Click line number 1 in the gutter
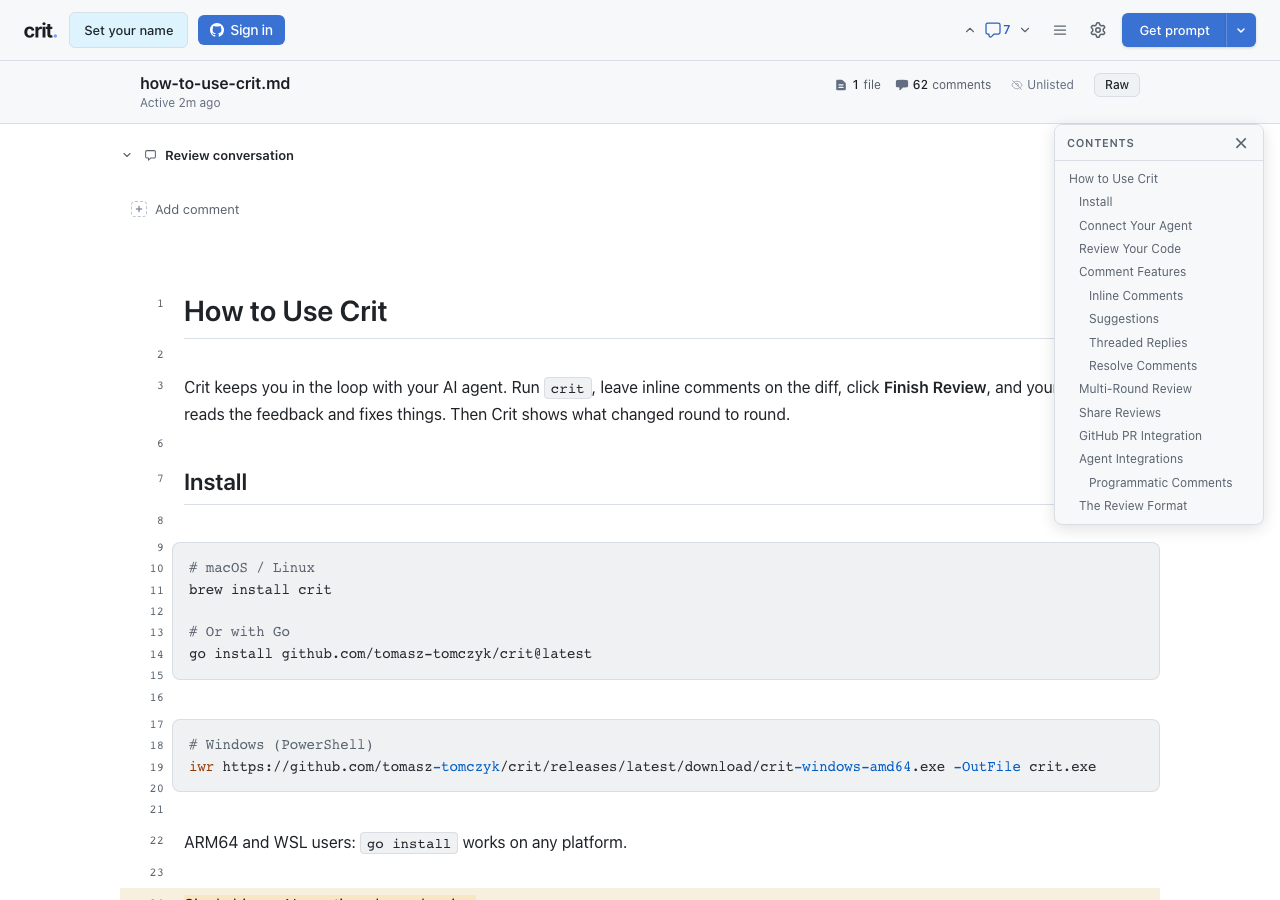Screen dimensions: 1280x900 (x=160, y=303)
